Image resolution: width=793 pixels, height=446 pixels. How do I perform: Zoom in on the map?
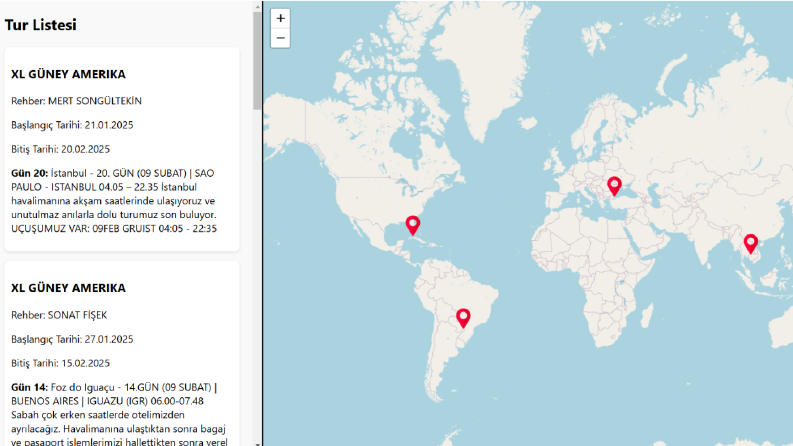point(280,18)
